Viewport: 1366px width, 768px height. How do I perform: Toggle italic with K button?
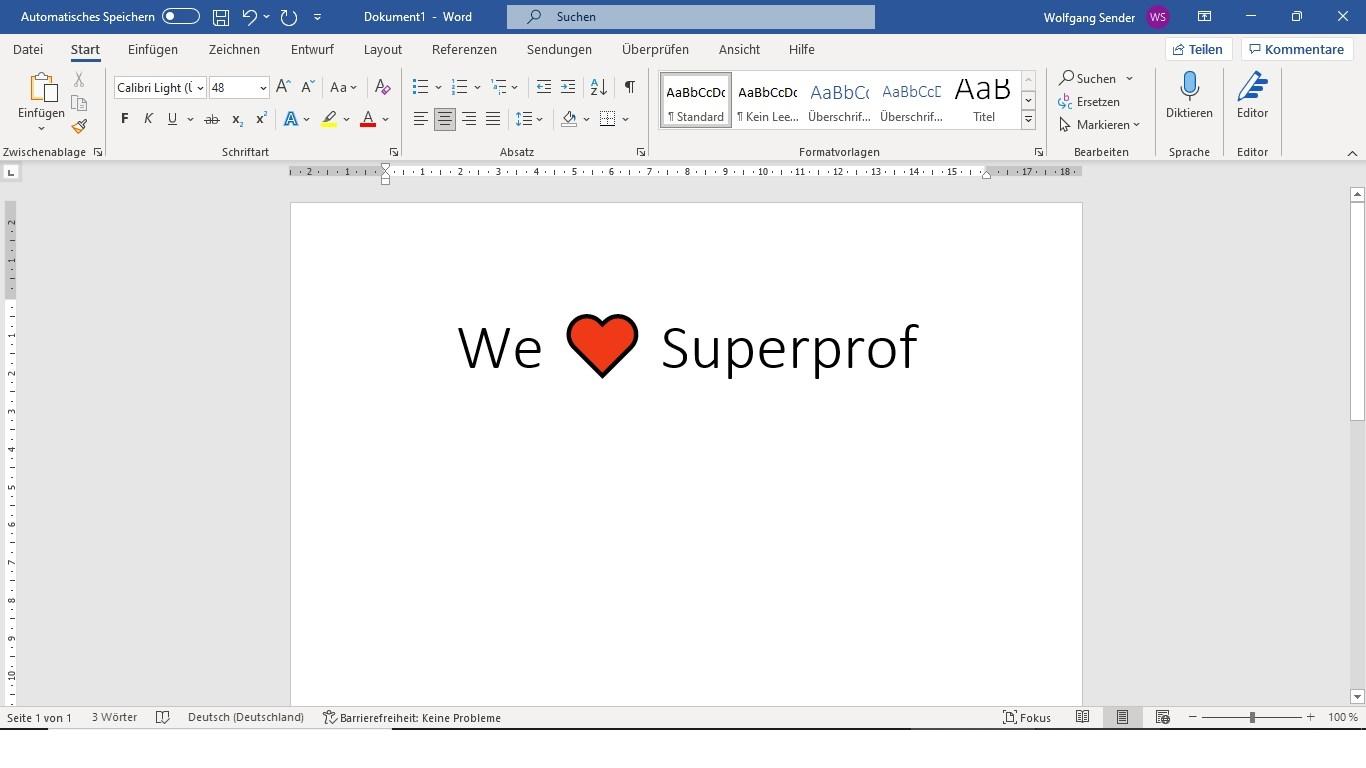coord(148,119)
